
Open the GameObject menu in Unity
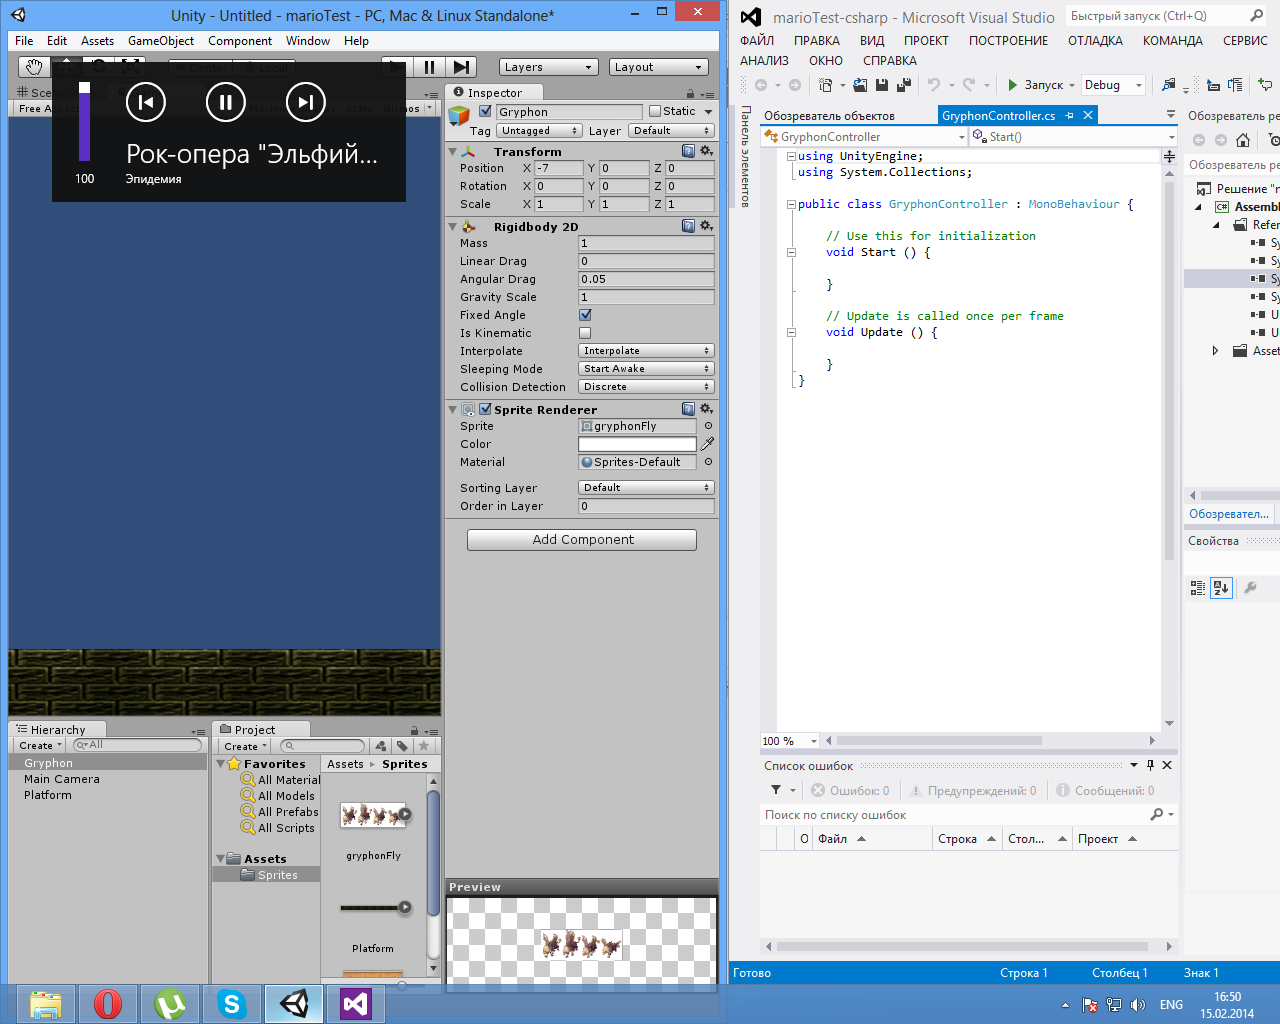pos(161,41)
